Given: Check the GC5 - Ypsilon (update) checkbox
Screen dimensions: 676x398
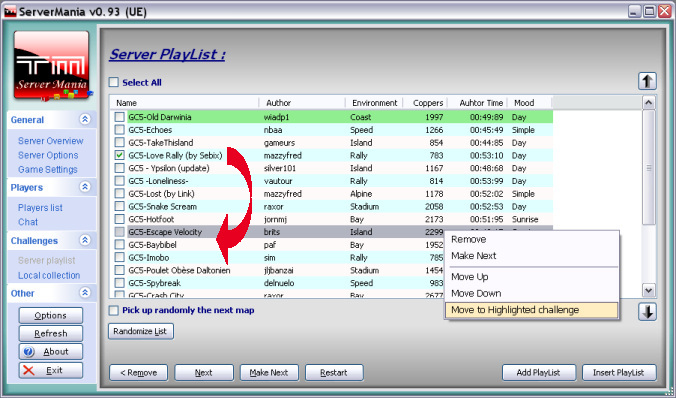Looking at the screenshot, I should pyautogui.click(x=119, y=168).
